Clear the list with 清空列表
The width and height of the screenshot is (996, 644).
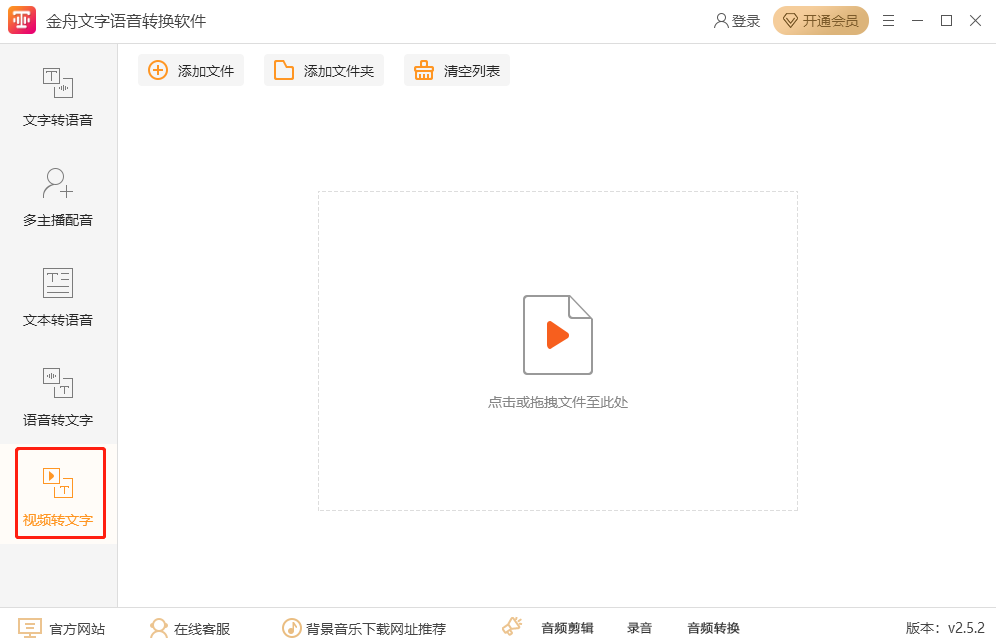457,70
